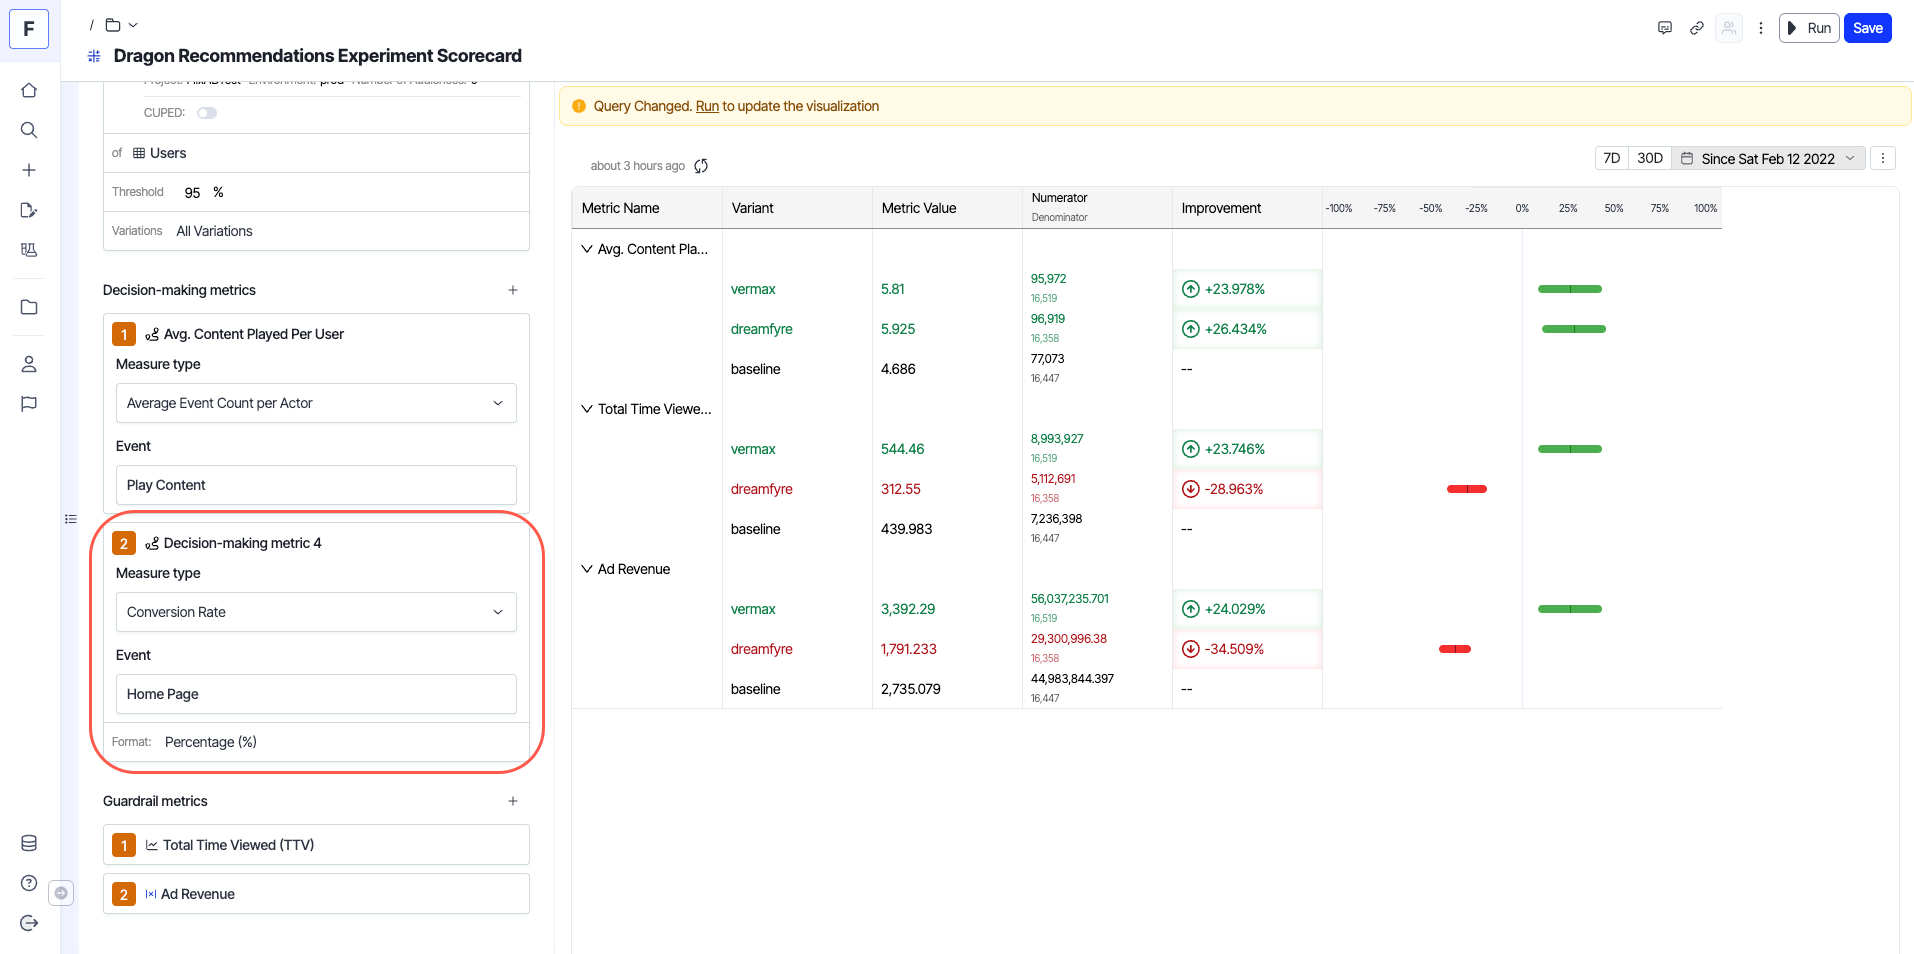Select the 7D time range
Screen dimensions: 1914x954
(1612, 158)
